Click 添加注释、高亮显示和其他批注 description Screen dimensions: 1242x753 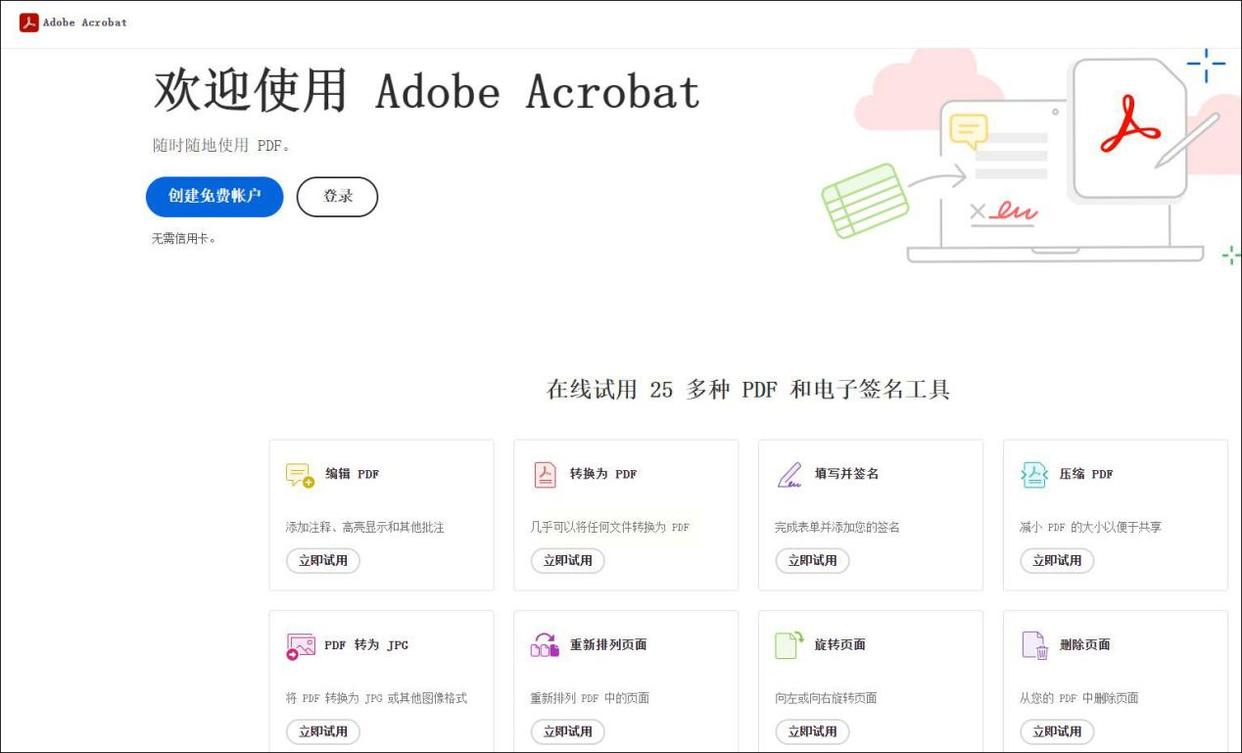click(365, 527)
